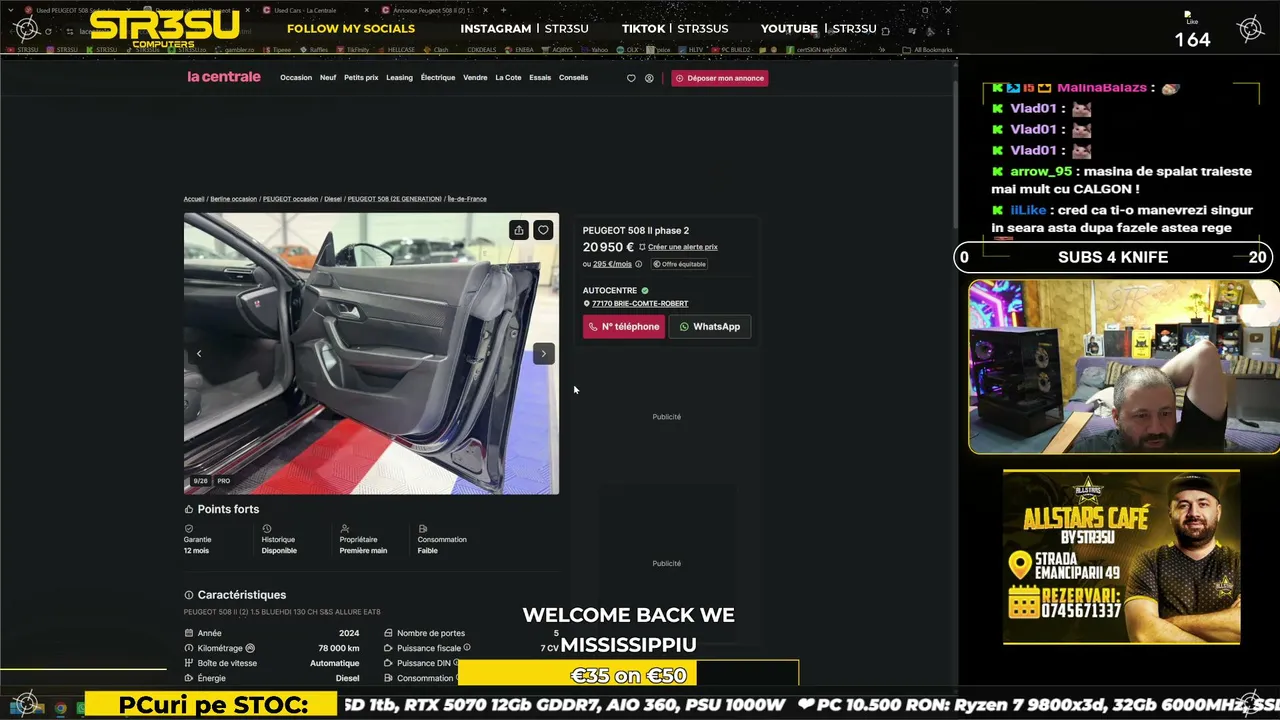Open the user account icon in header

649,78
